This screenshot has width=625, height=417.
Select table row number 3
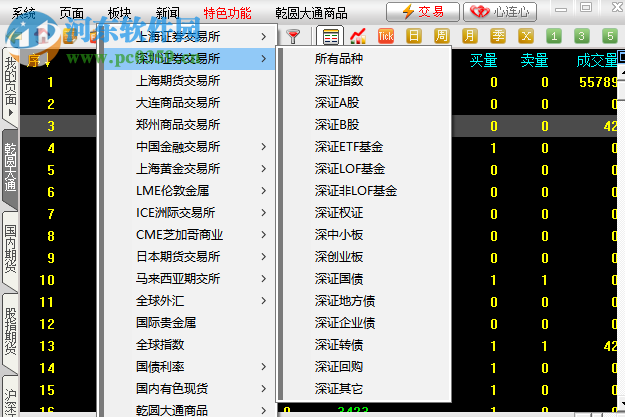click(51, 126)
